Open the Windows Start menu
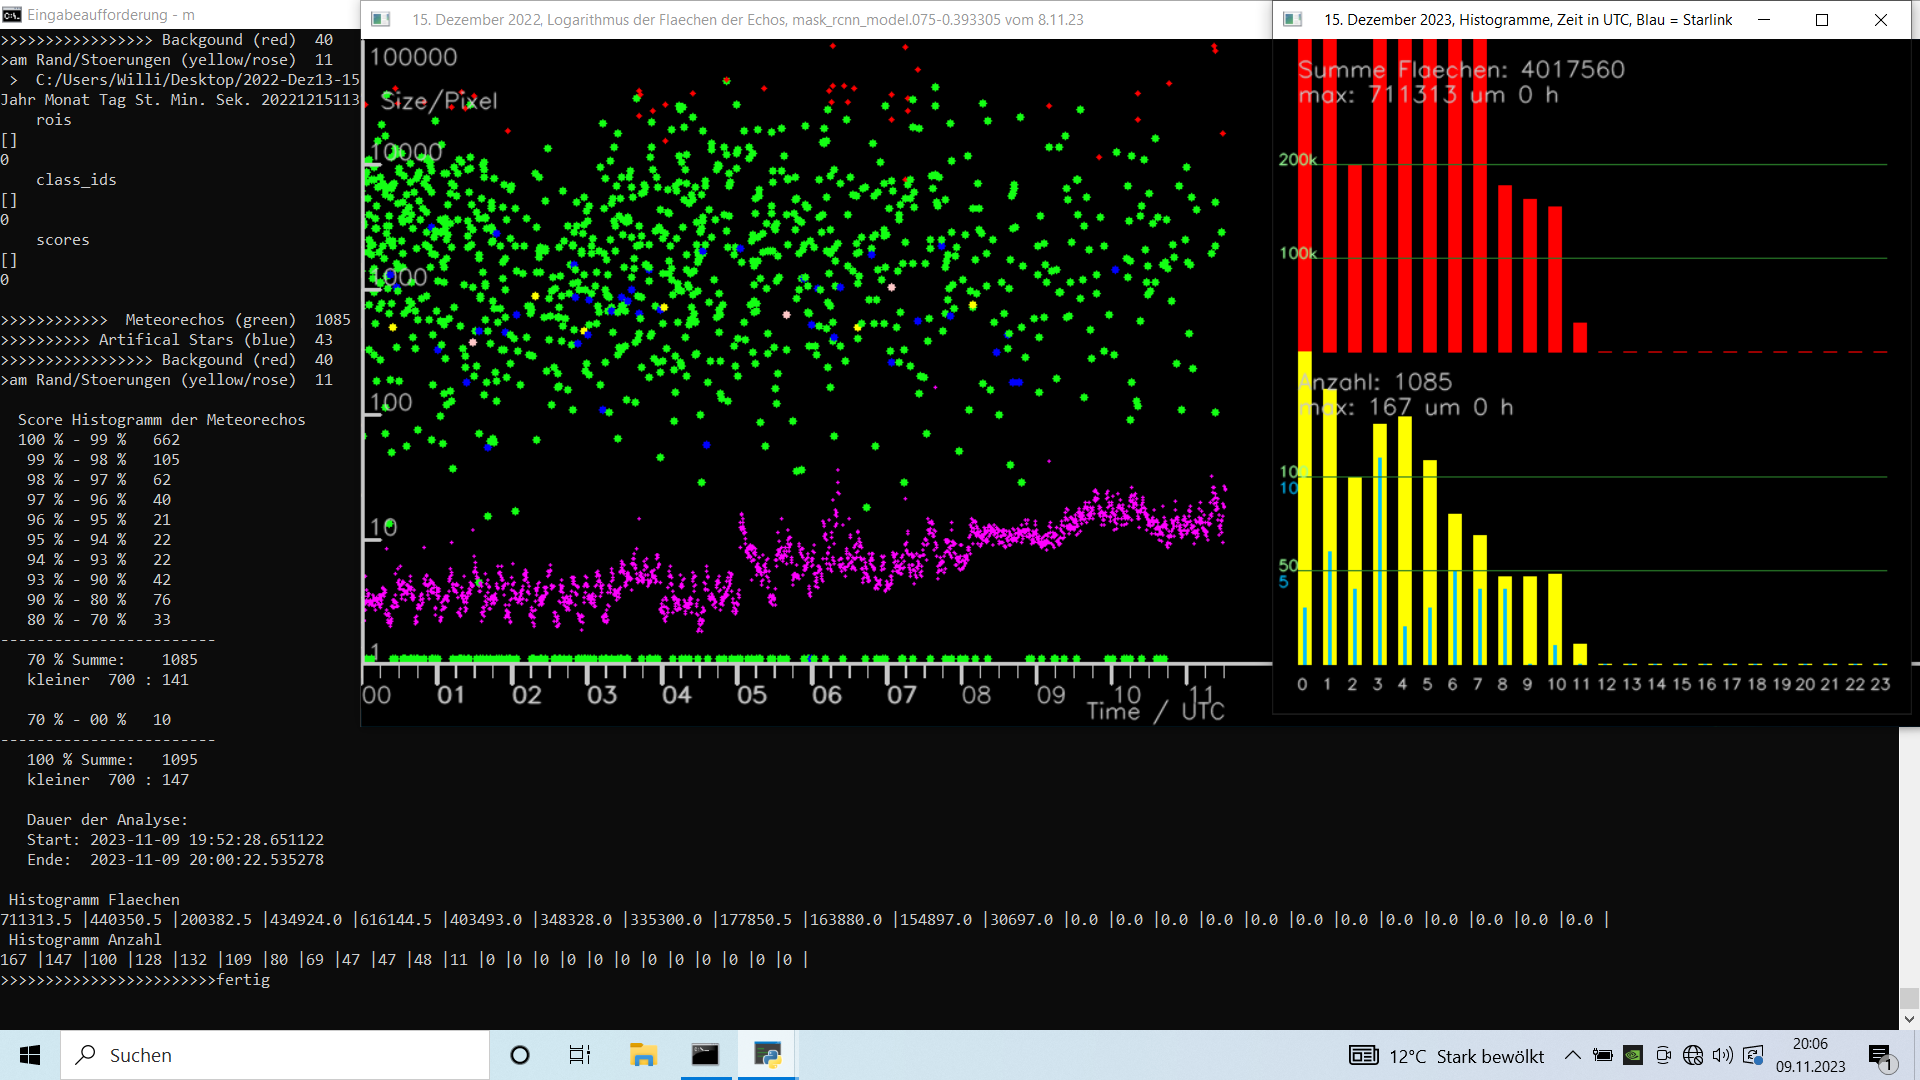1920x1080 pixels. [30, 1055]
